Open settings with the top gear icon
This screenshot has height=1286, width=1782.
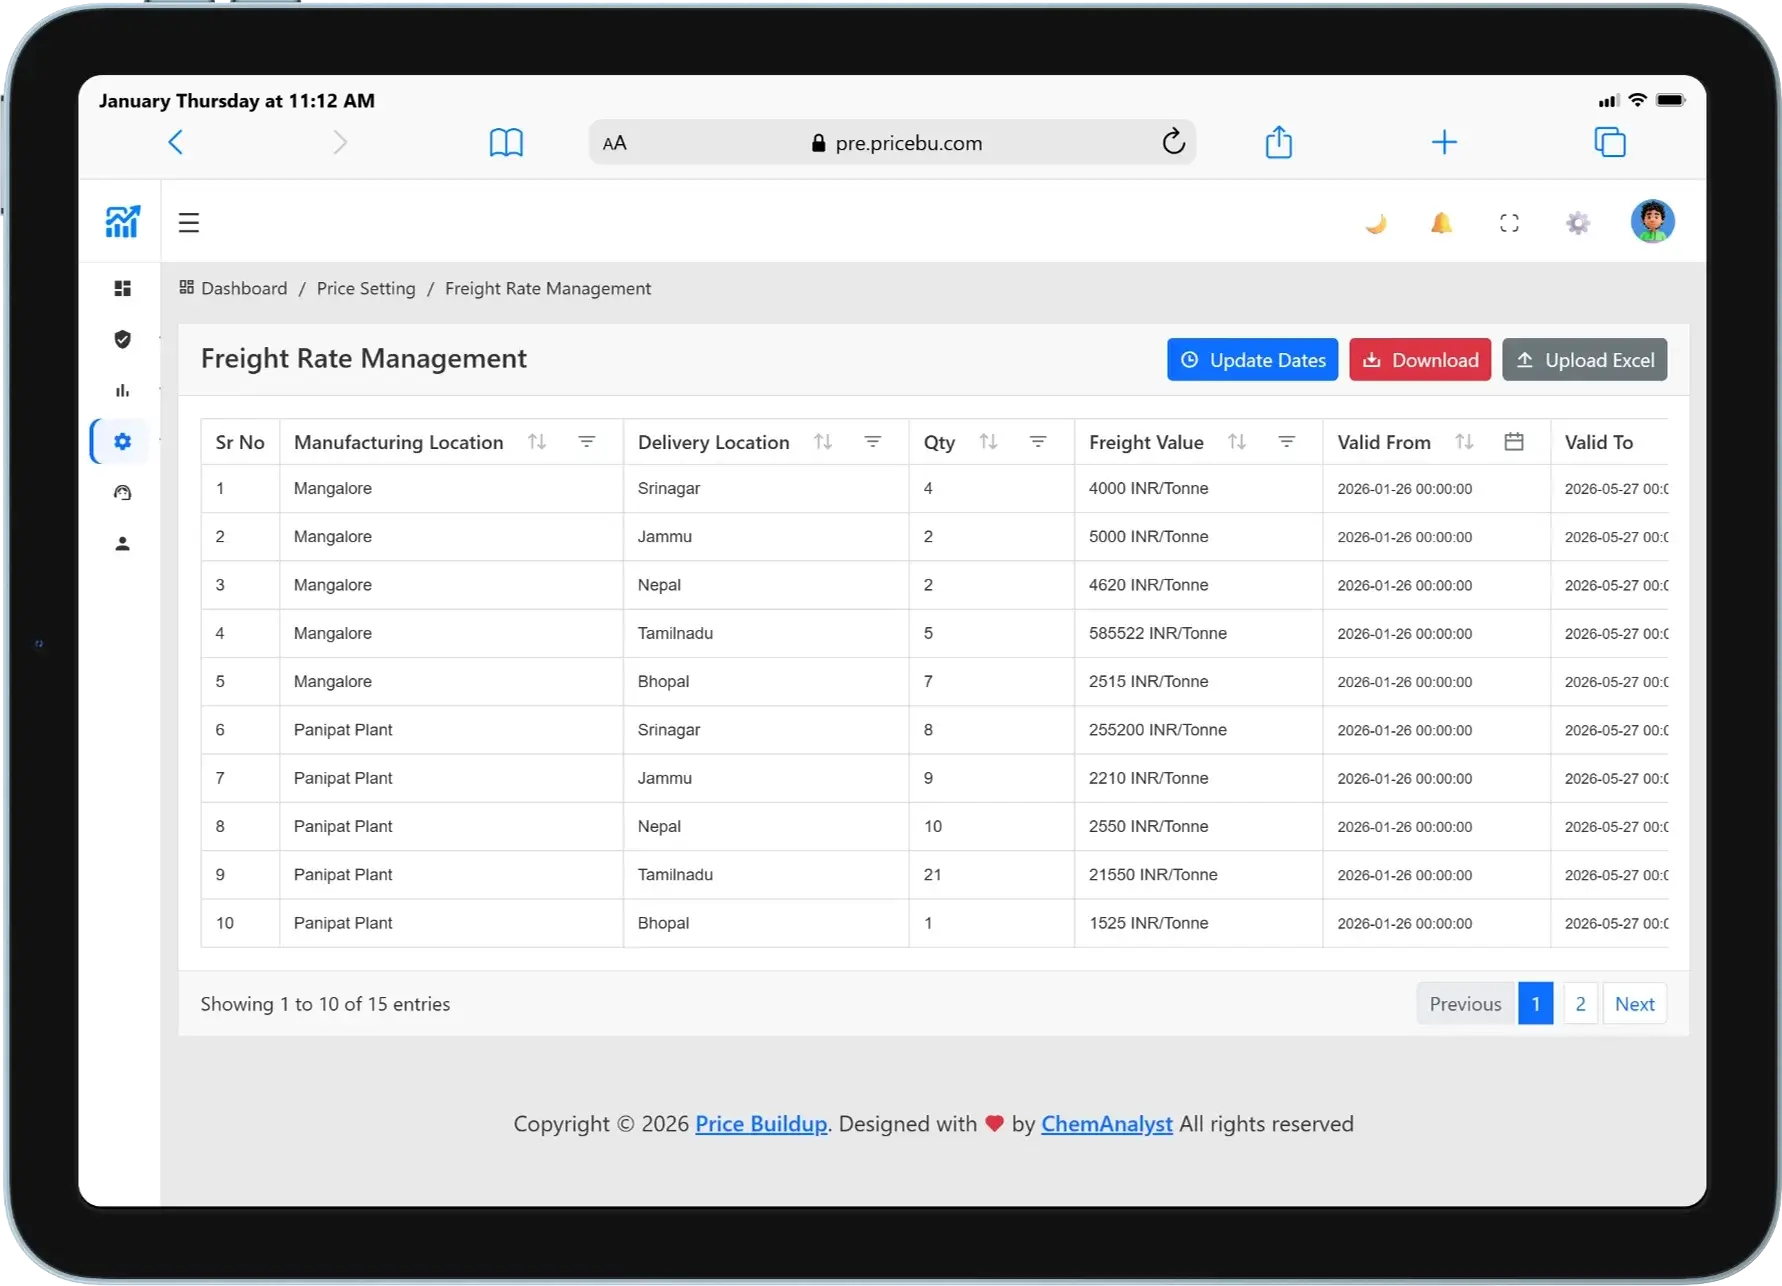[x=1577, y=223]
